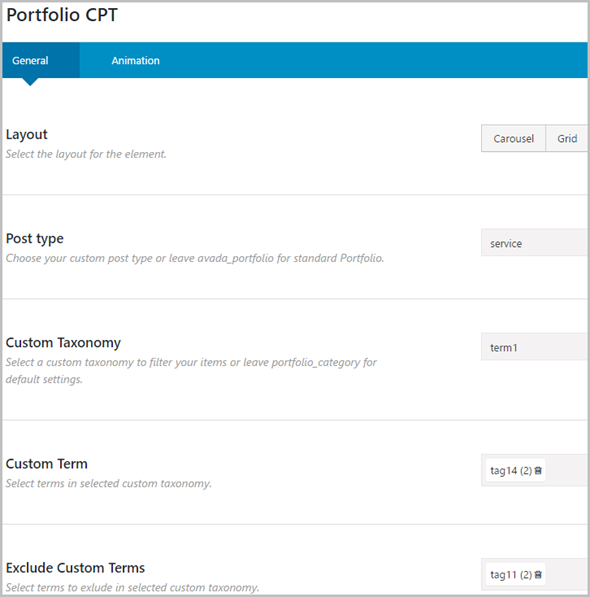
Task: Delete tag11 with its trash icon
Action: [538, 575]
